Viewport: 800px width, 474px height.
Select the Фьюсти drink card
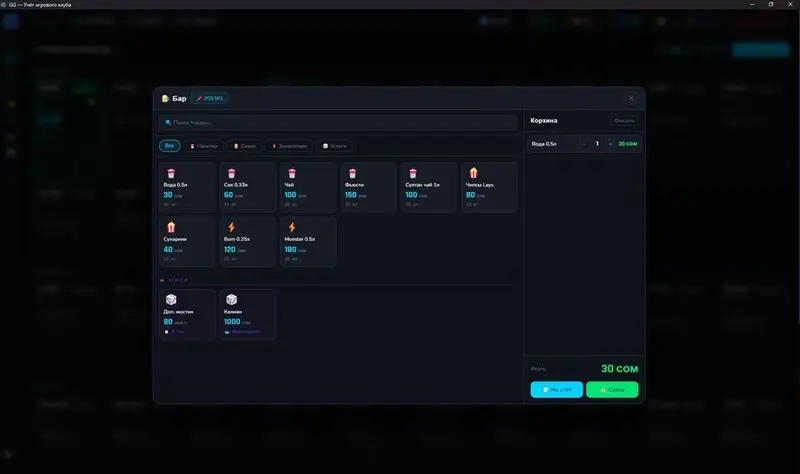coord(368,187)
